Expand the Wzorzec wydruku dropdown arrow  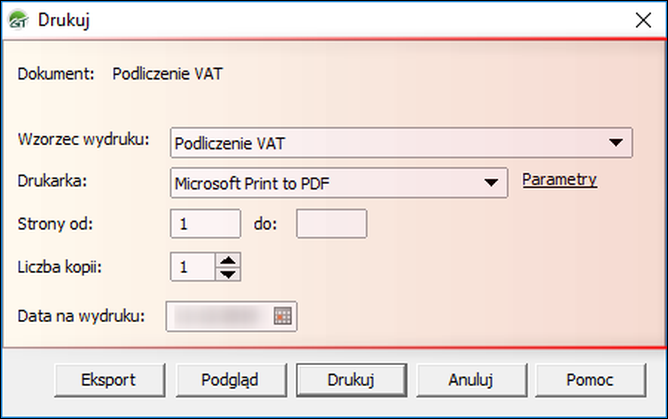(x=616, y=142)
